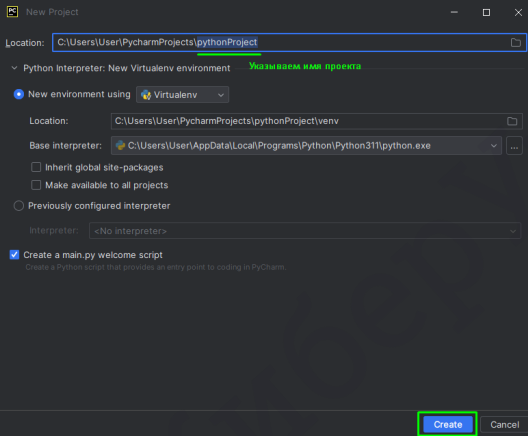Uncheck Create a main.py welcome script
Image resolution: width=528 pixels, height=436 pixels.
point(14,255)
